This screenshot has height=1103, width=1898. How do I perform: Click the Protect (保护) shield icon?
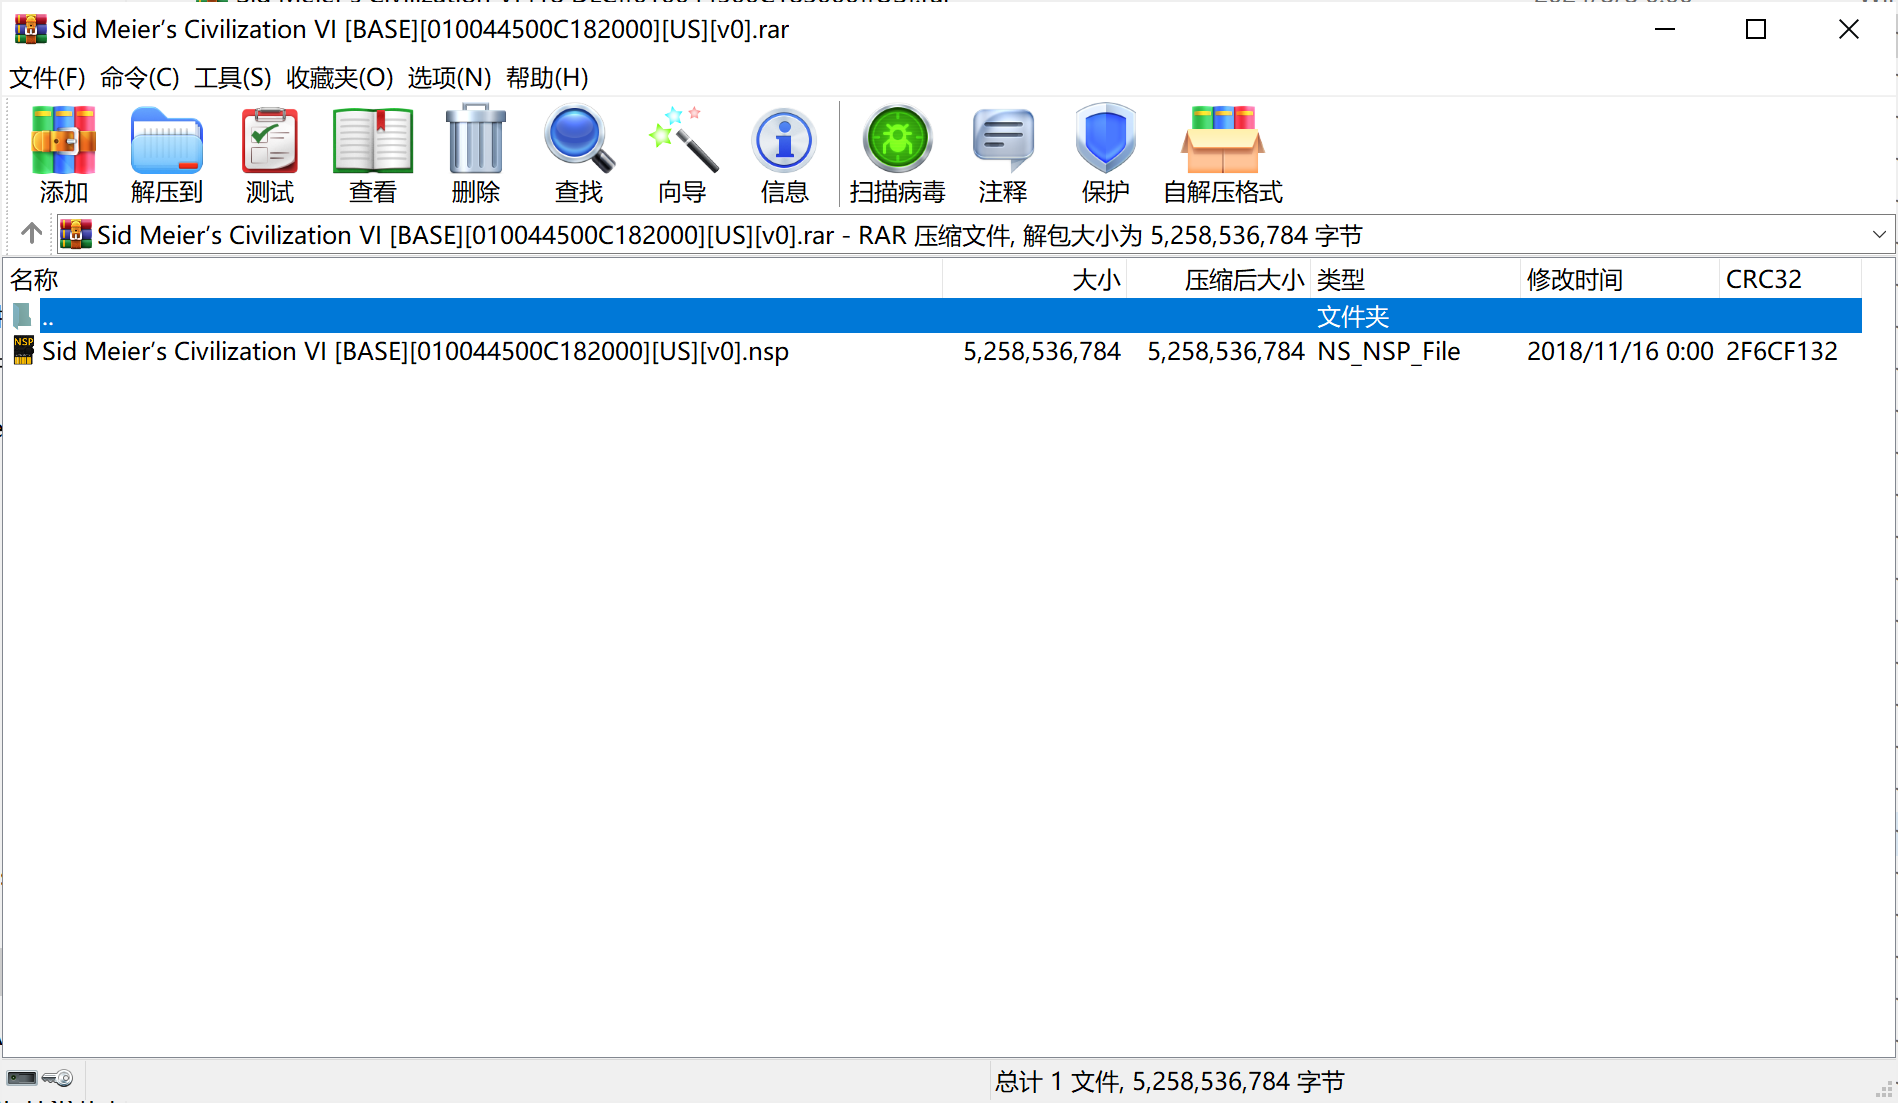[x=1105, y=154]
